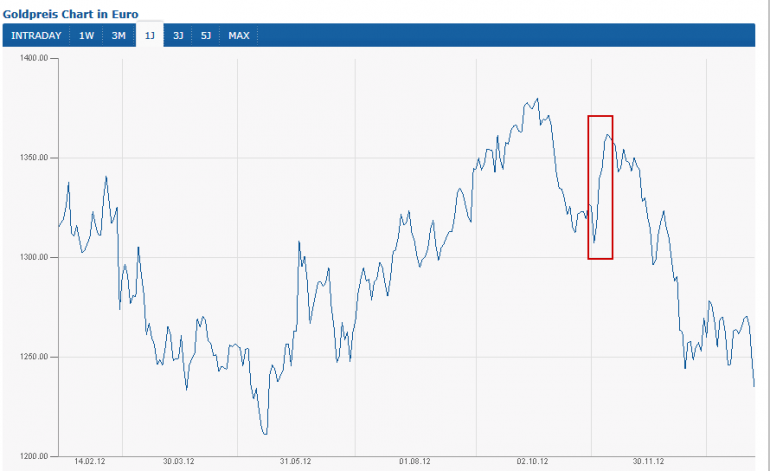Select the 1W time range tab

(x=87, y=36)
